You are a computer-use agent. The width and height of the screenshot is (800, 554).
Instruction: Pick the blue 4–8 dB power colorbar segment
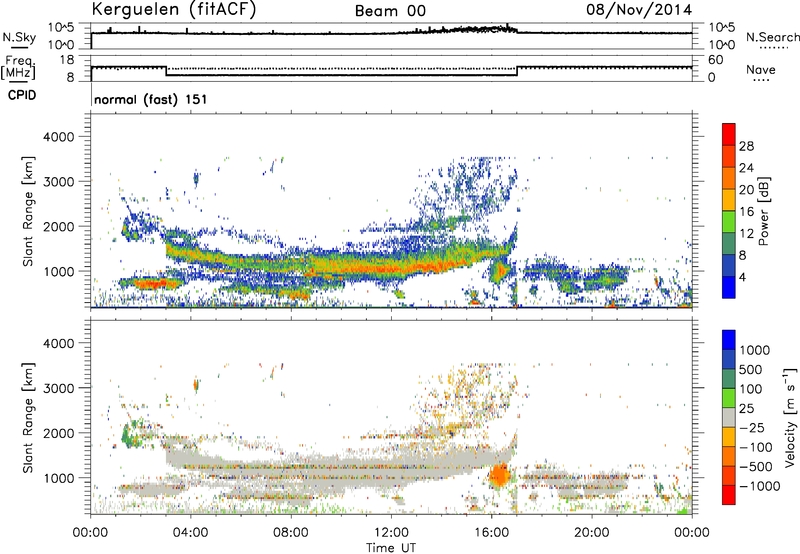(729, 266)
